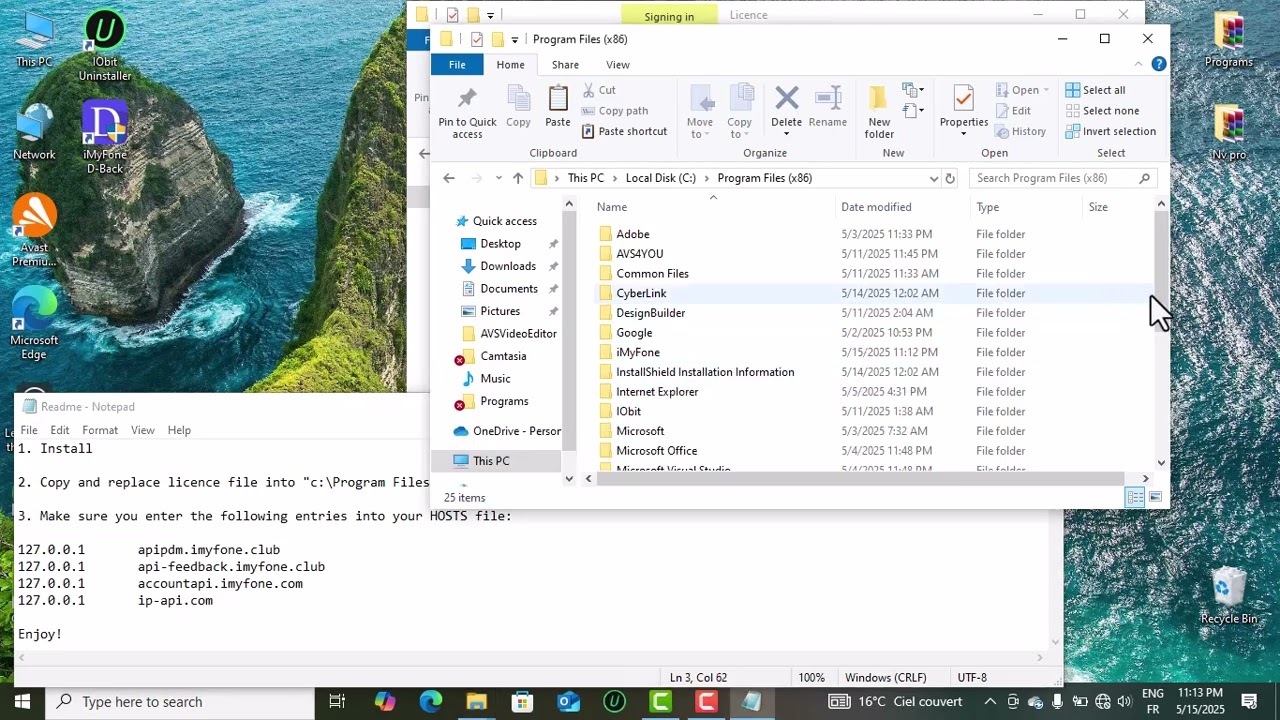The height and width of the screenshot is (720, 1280).
Task: Click the Copy ribbon icon
Action: pyautogui.click(x=518, y=106)
